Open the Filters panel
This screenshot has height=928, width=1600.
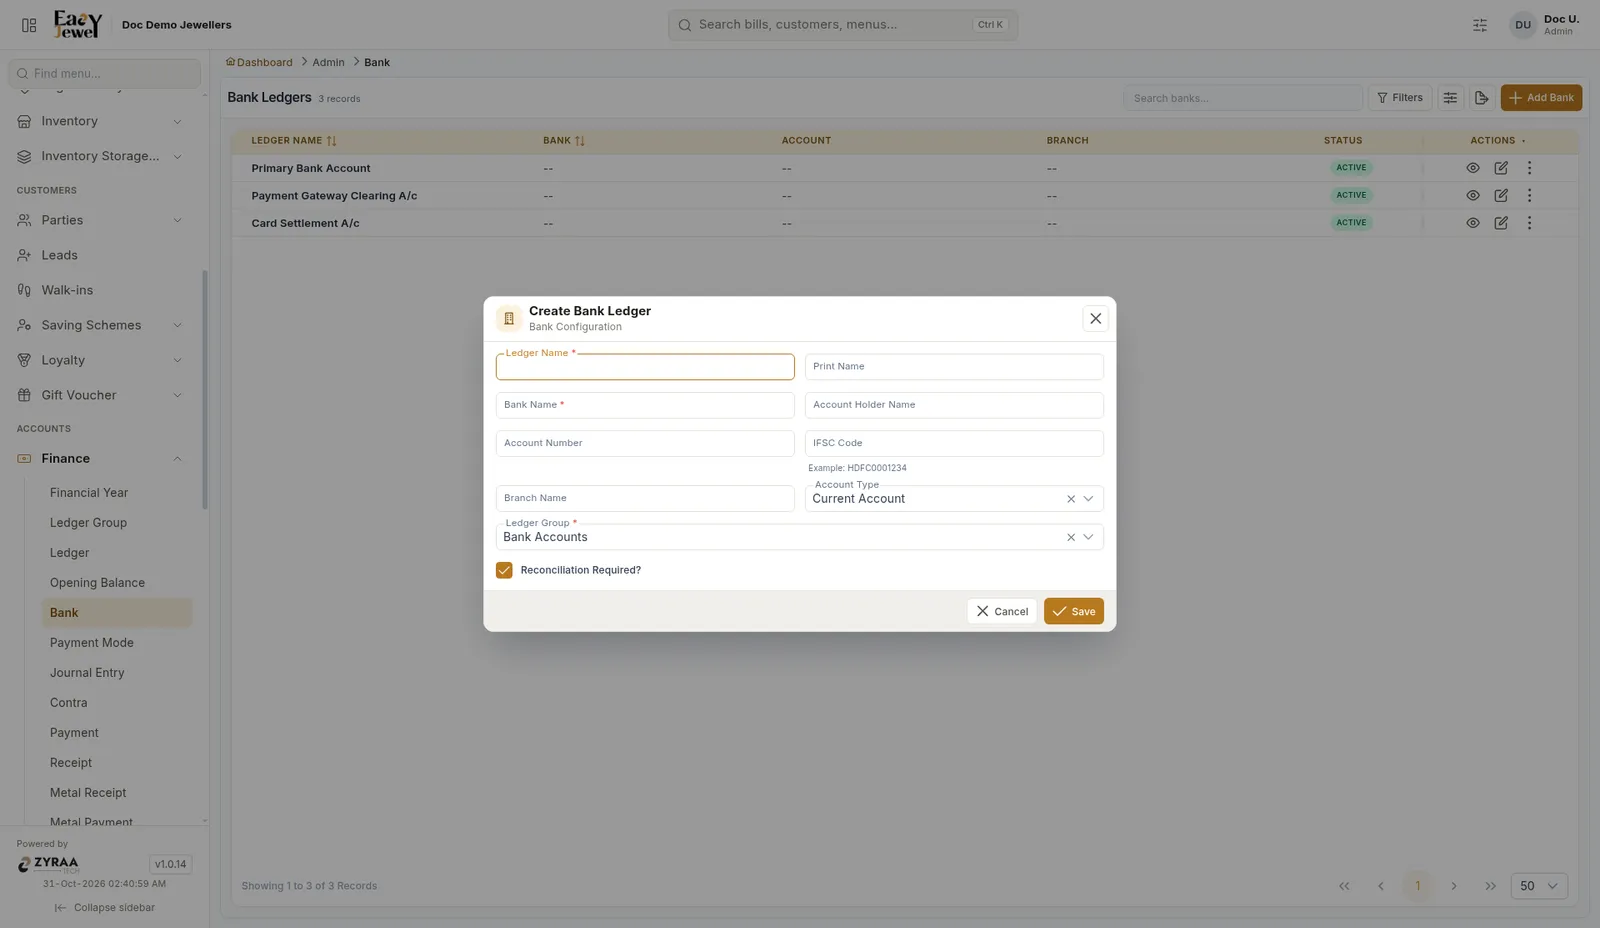click(x=1400, y=98)
